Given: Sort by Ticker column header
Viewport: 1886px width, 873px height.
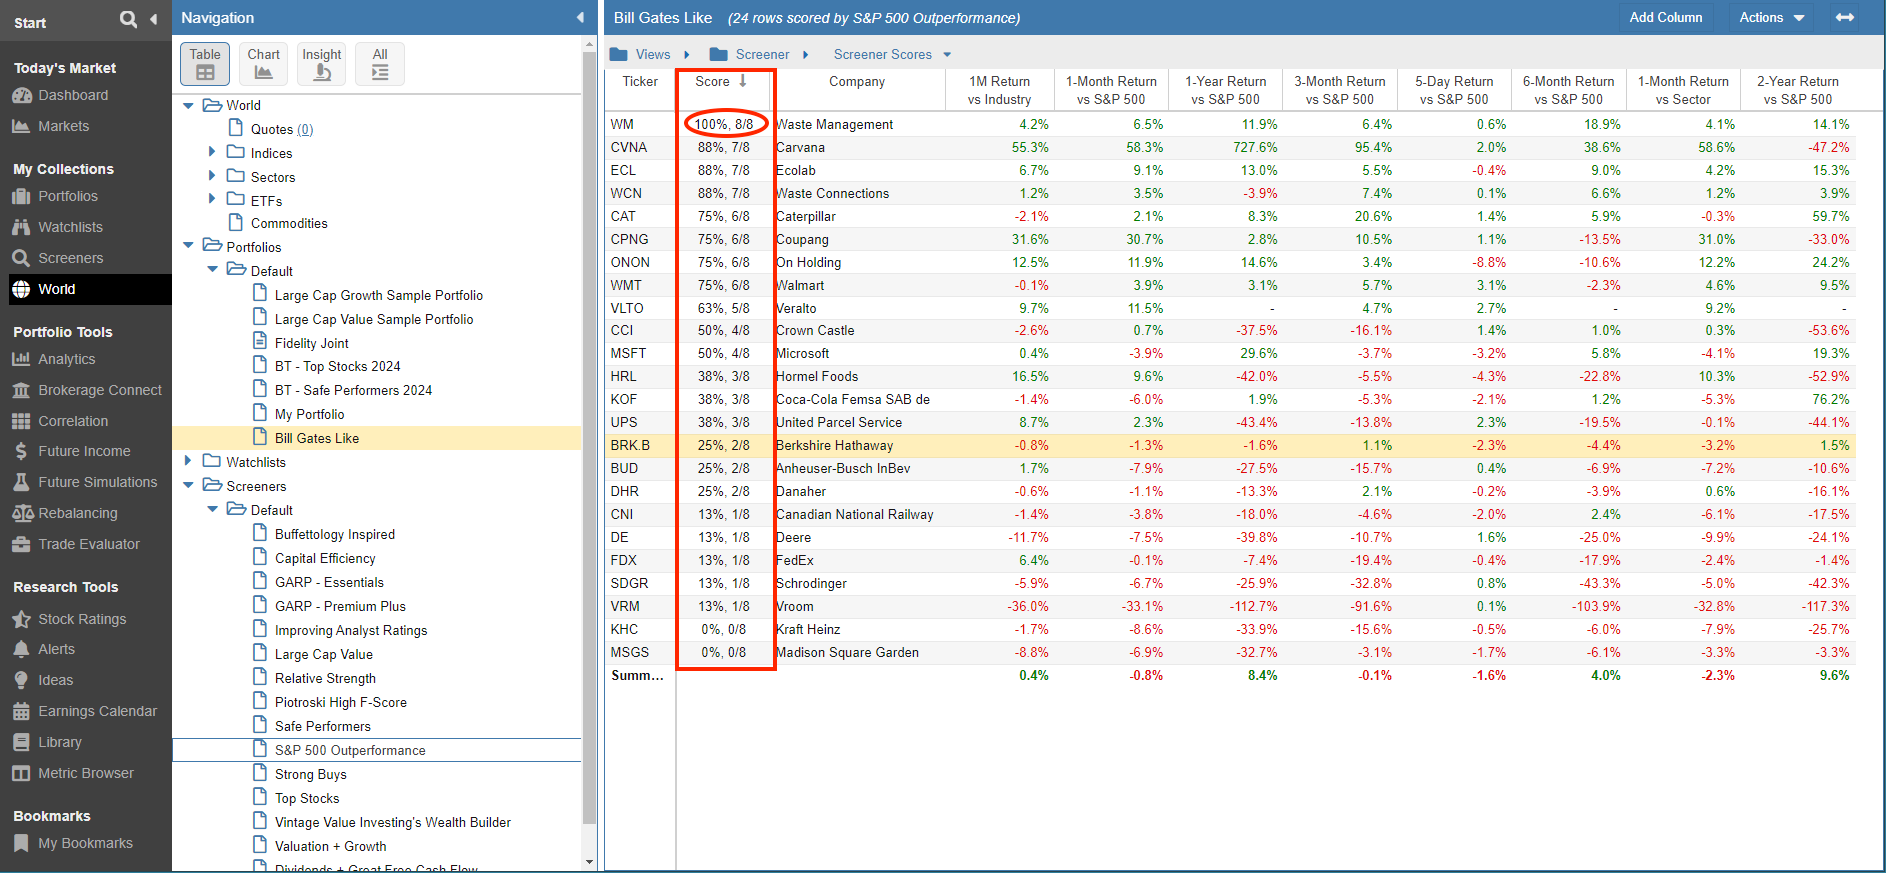Looking at the screenshot, I should (640, 82).
